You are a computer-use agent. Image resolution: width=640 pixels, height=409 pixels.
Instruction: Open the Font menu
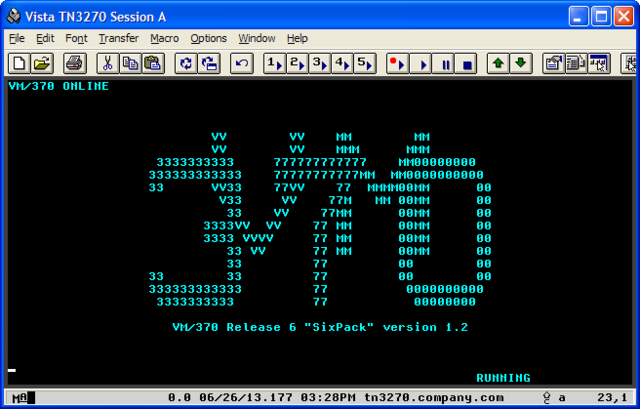coord(76,38)
